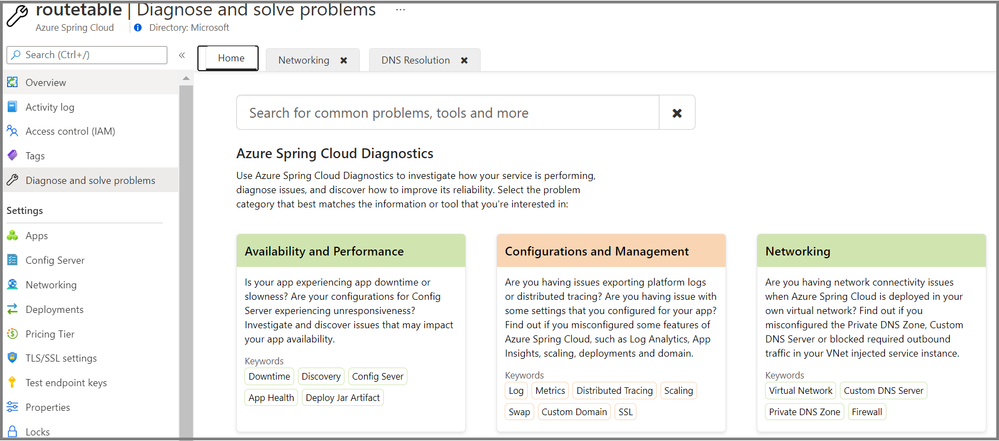Click the Apps icon in Settings
The height and width of the screenshot is (441, 999).
12,236
